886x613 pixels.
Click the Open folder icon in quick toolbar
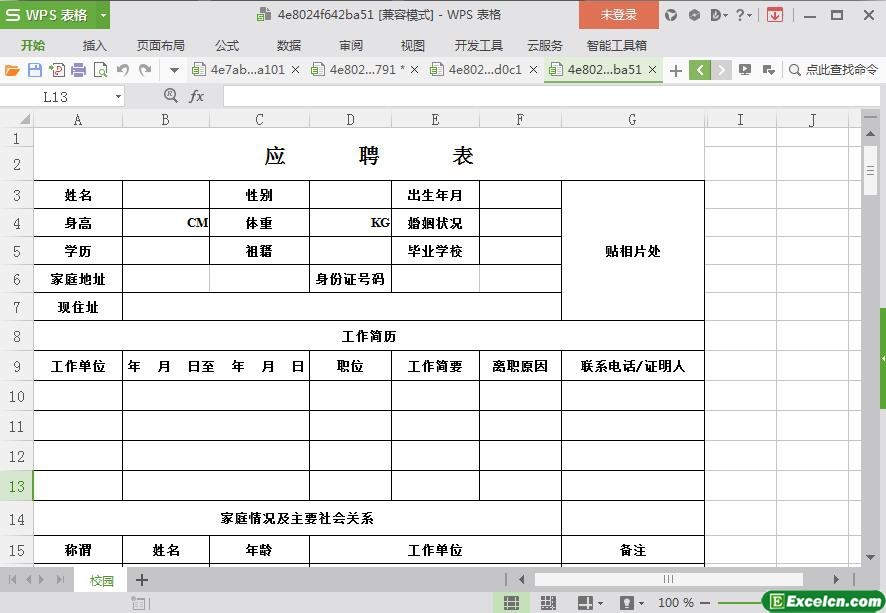pos(12,70)
